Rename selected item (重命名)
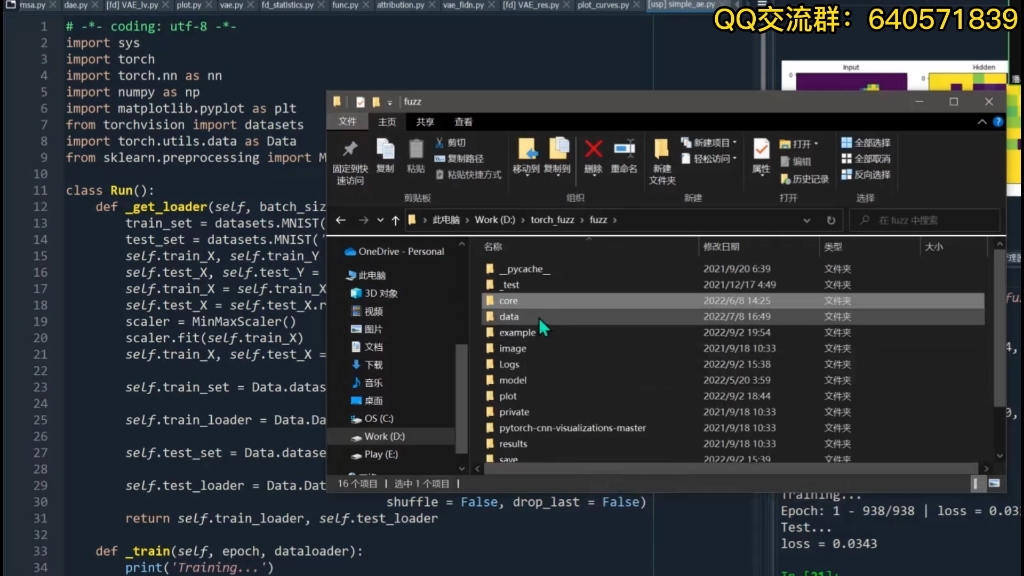This screenshot has height=576, width=1024. [x=624, y=156]
